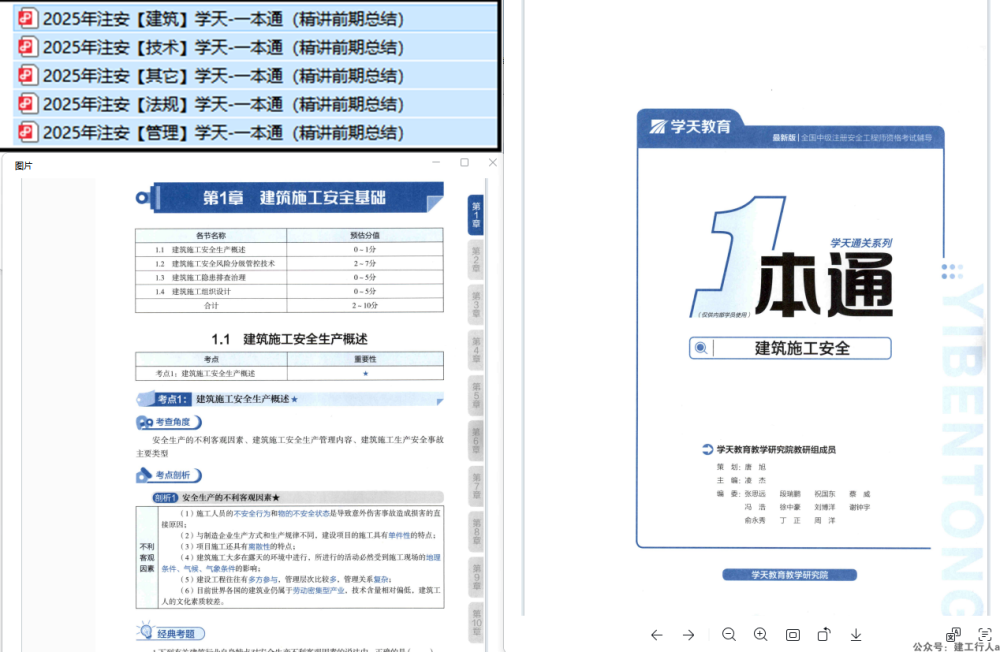Go to the previous image with the left arrow
The height and width of the screenshot is (652, 1000).
click(656, 635)
